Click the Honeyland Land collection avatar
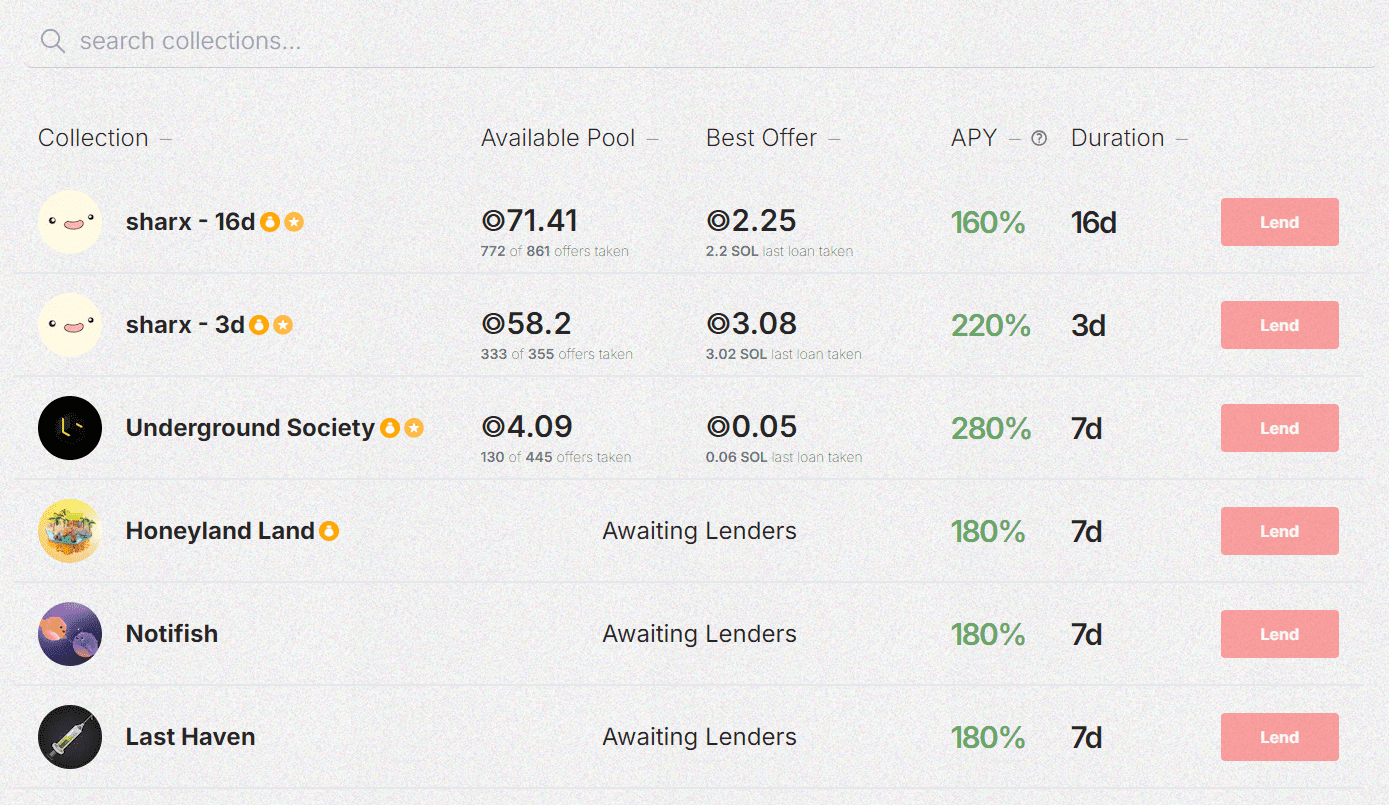This screenshot has width=1389, height=805. pos(70,531)
